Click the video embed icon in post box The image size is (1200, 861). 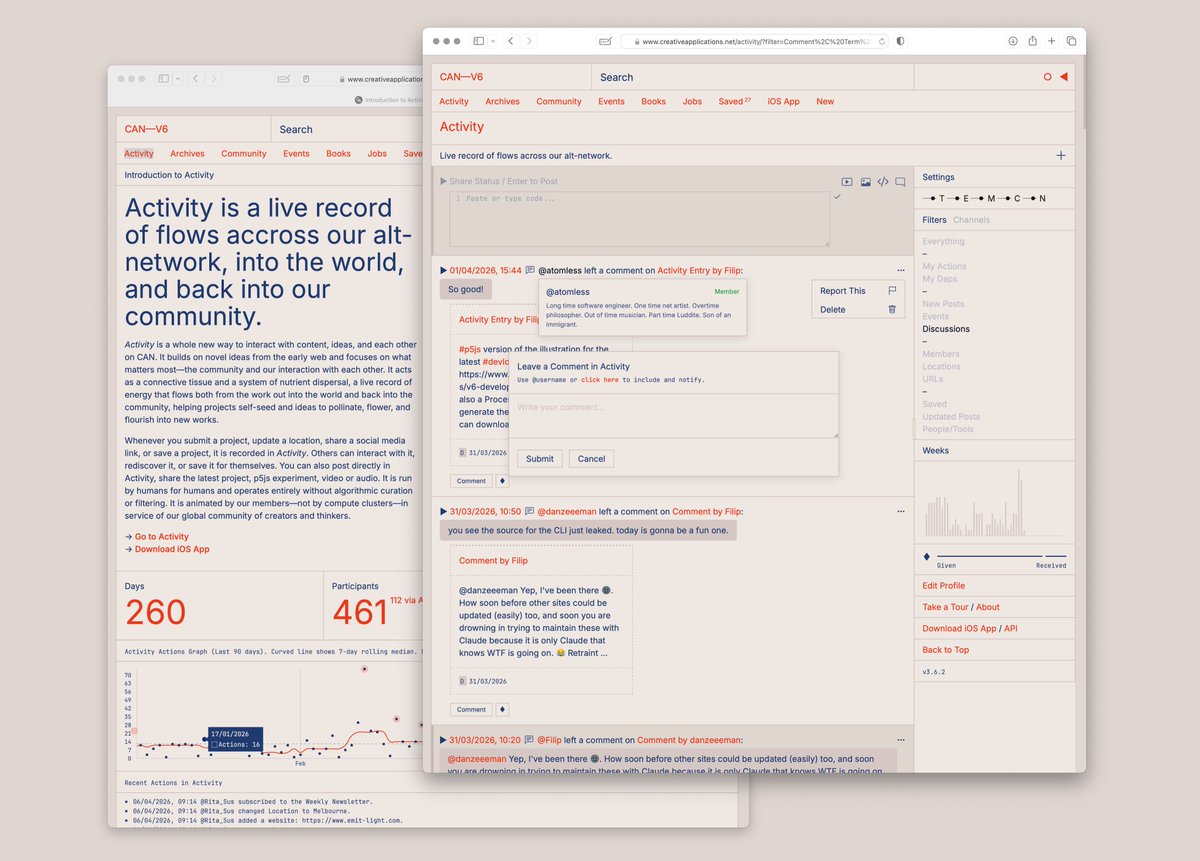click(x=847, y=182)
